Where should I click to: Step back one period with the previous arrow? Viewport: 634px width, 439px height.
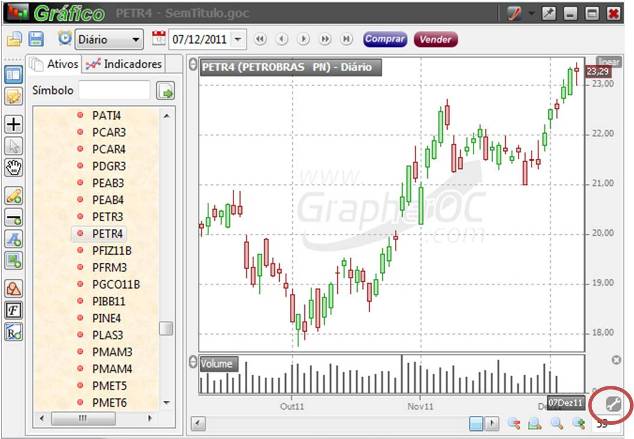tap(282, 39)
